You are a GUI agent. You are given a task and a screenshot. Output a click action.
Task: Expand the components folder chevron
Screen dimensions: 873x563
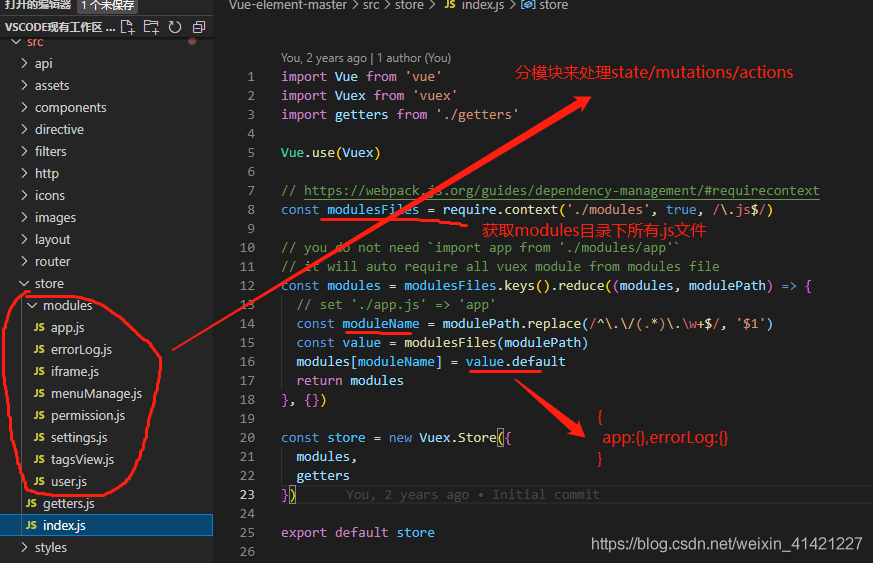[x=24, y=107]
